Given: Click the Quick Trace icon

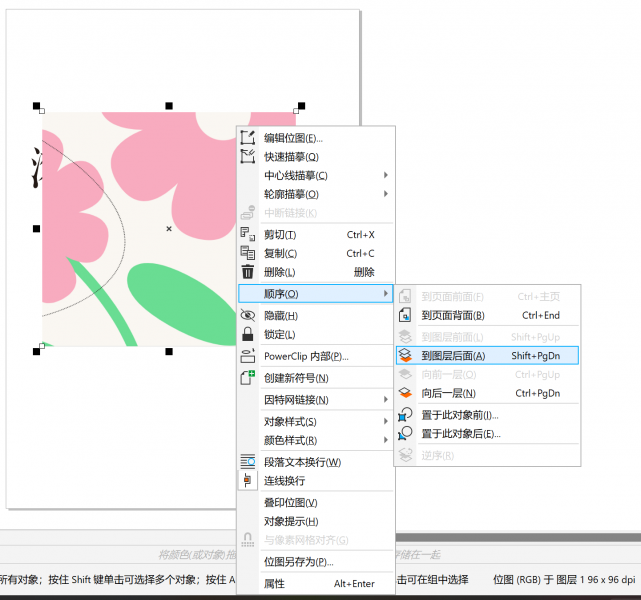Looking at the screenshot, I should 248,157.
